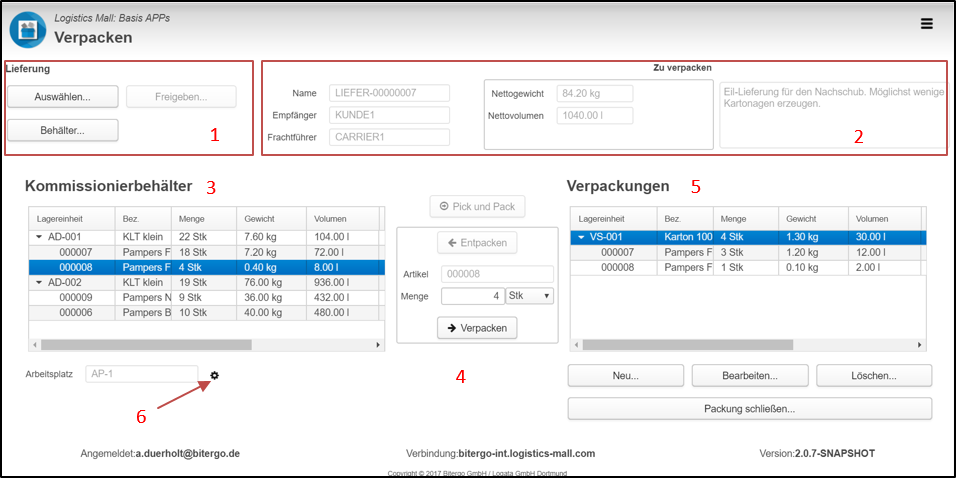
Task: Click the Pick und Pack button
Action: point(477,207)
